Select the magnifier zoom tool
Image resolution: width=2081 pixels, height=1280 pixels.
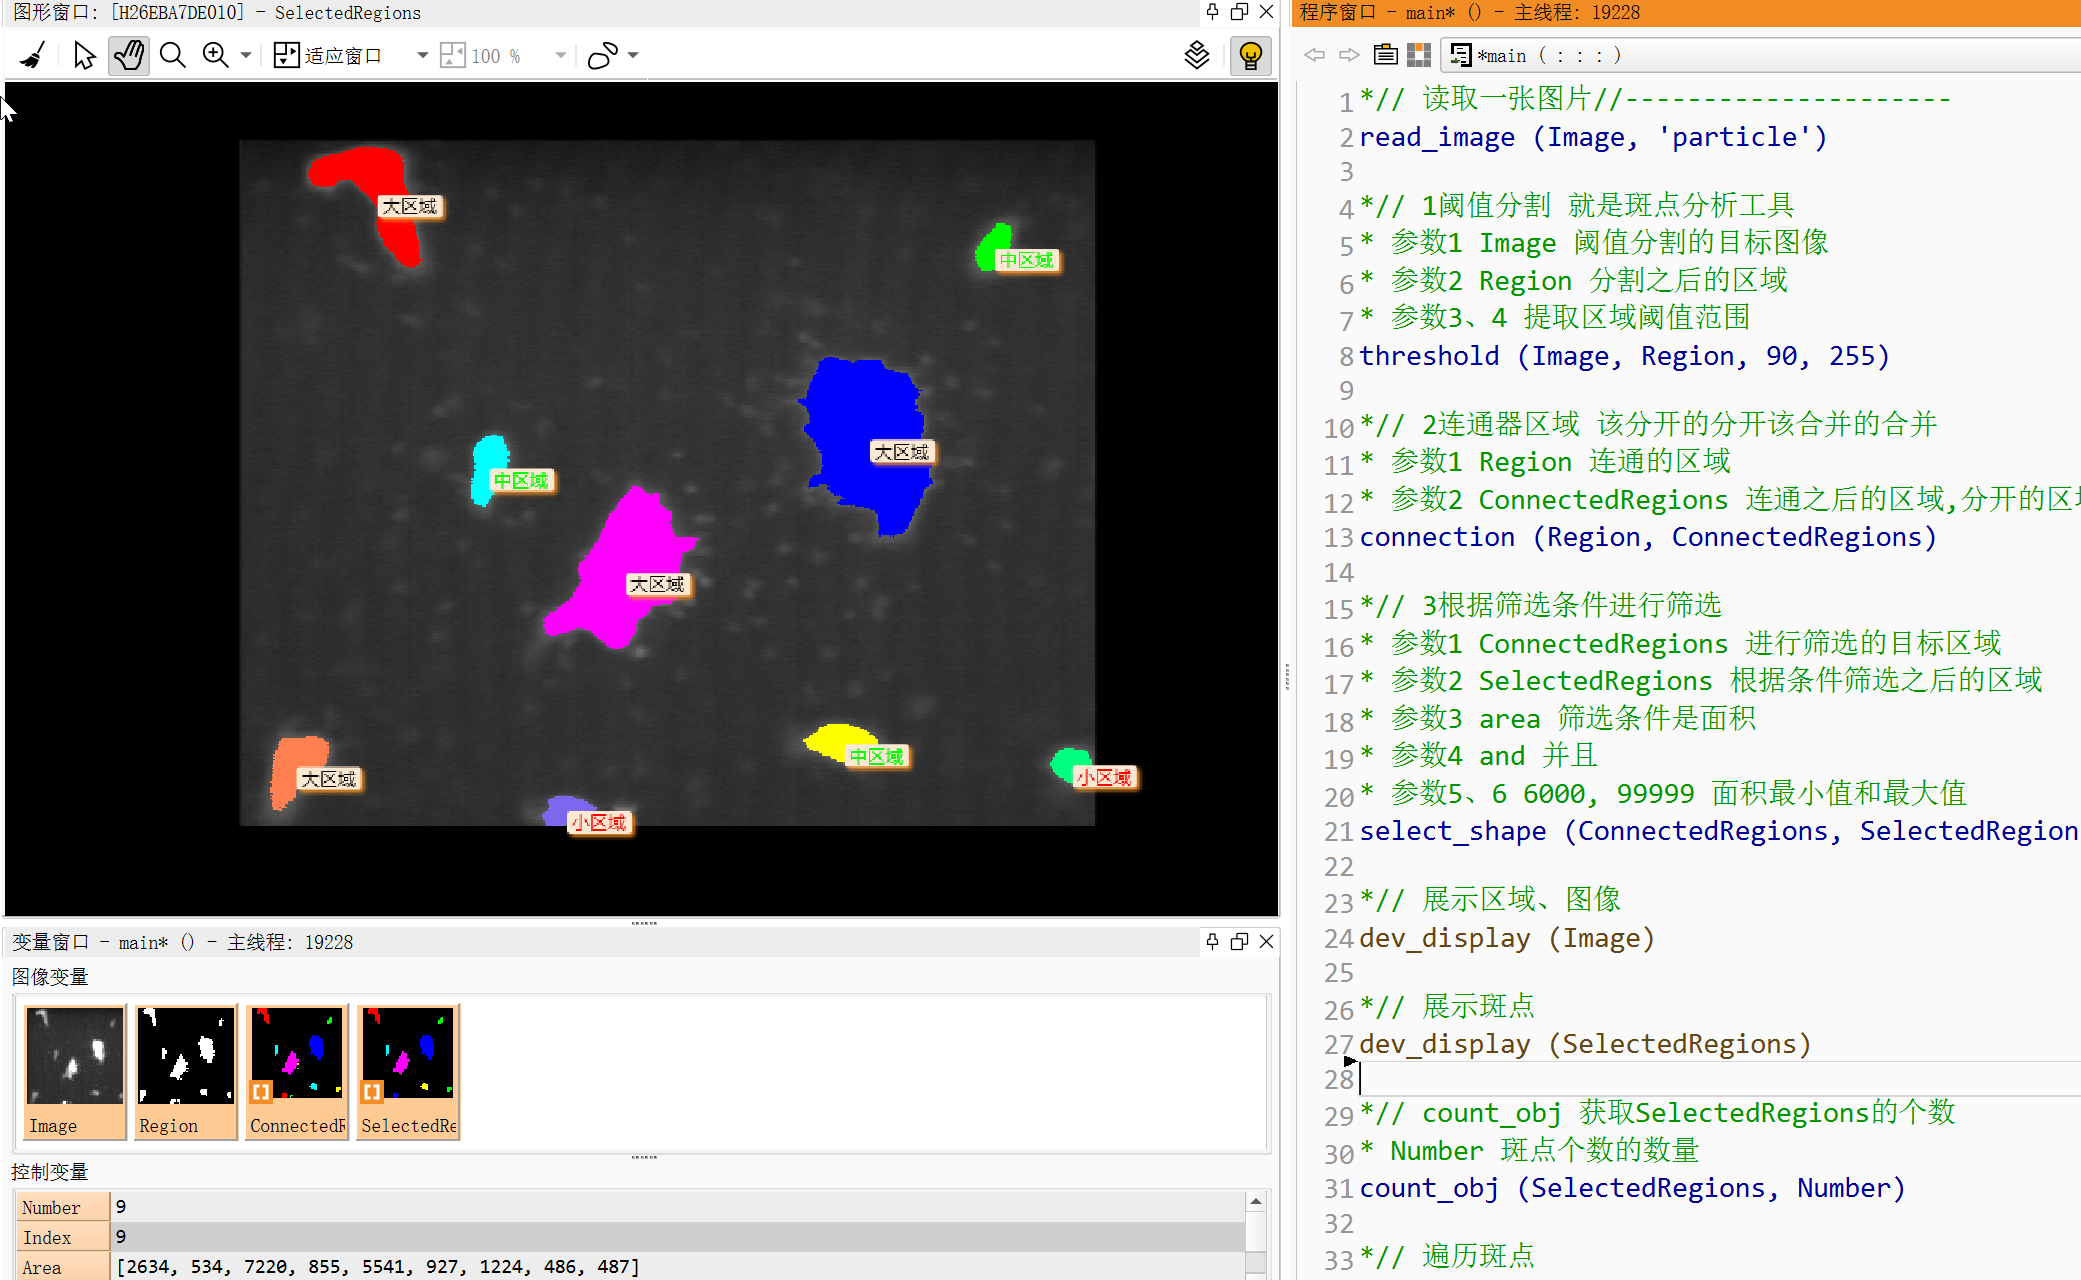pos(173,55)
